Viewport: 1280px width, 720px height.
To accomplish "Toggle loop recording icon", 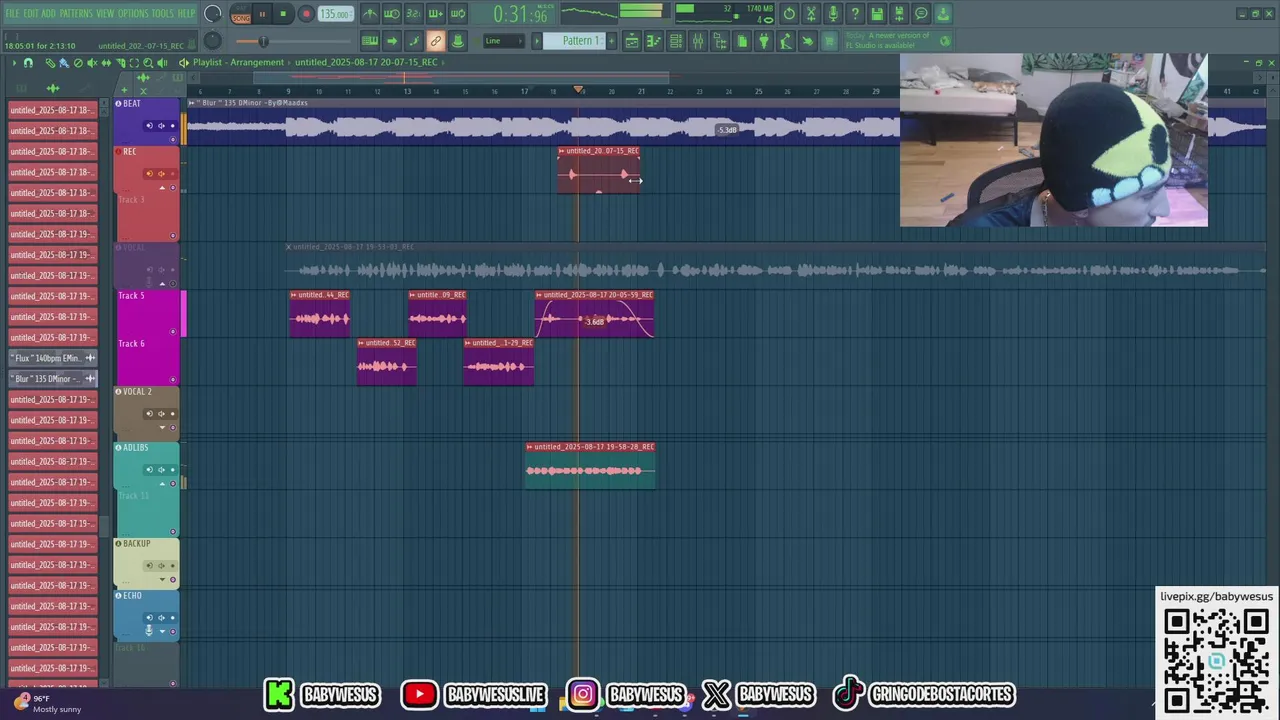I will click(x=458, y=14).
